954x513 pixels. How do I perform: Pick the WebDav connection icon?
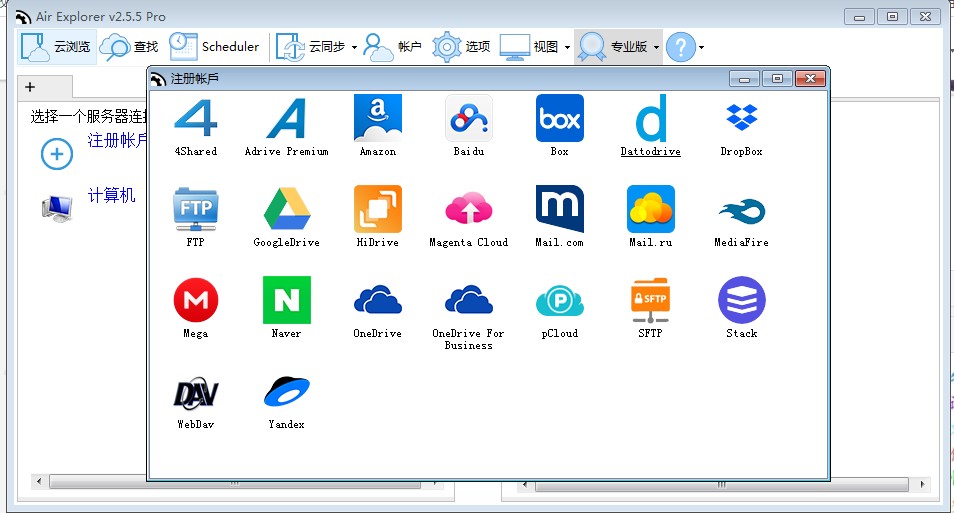(195, 392)
